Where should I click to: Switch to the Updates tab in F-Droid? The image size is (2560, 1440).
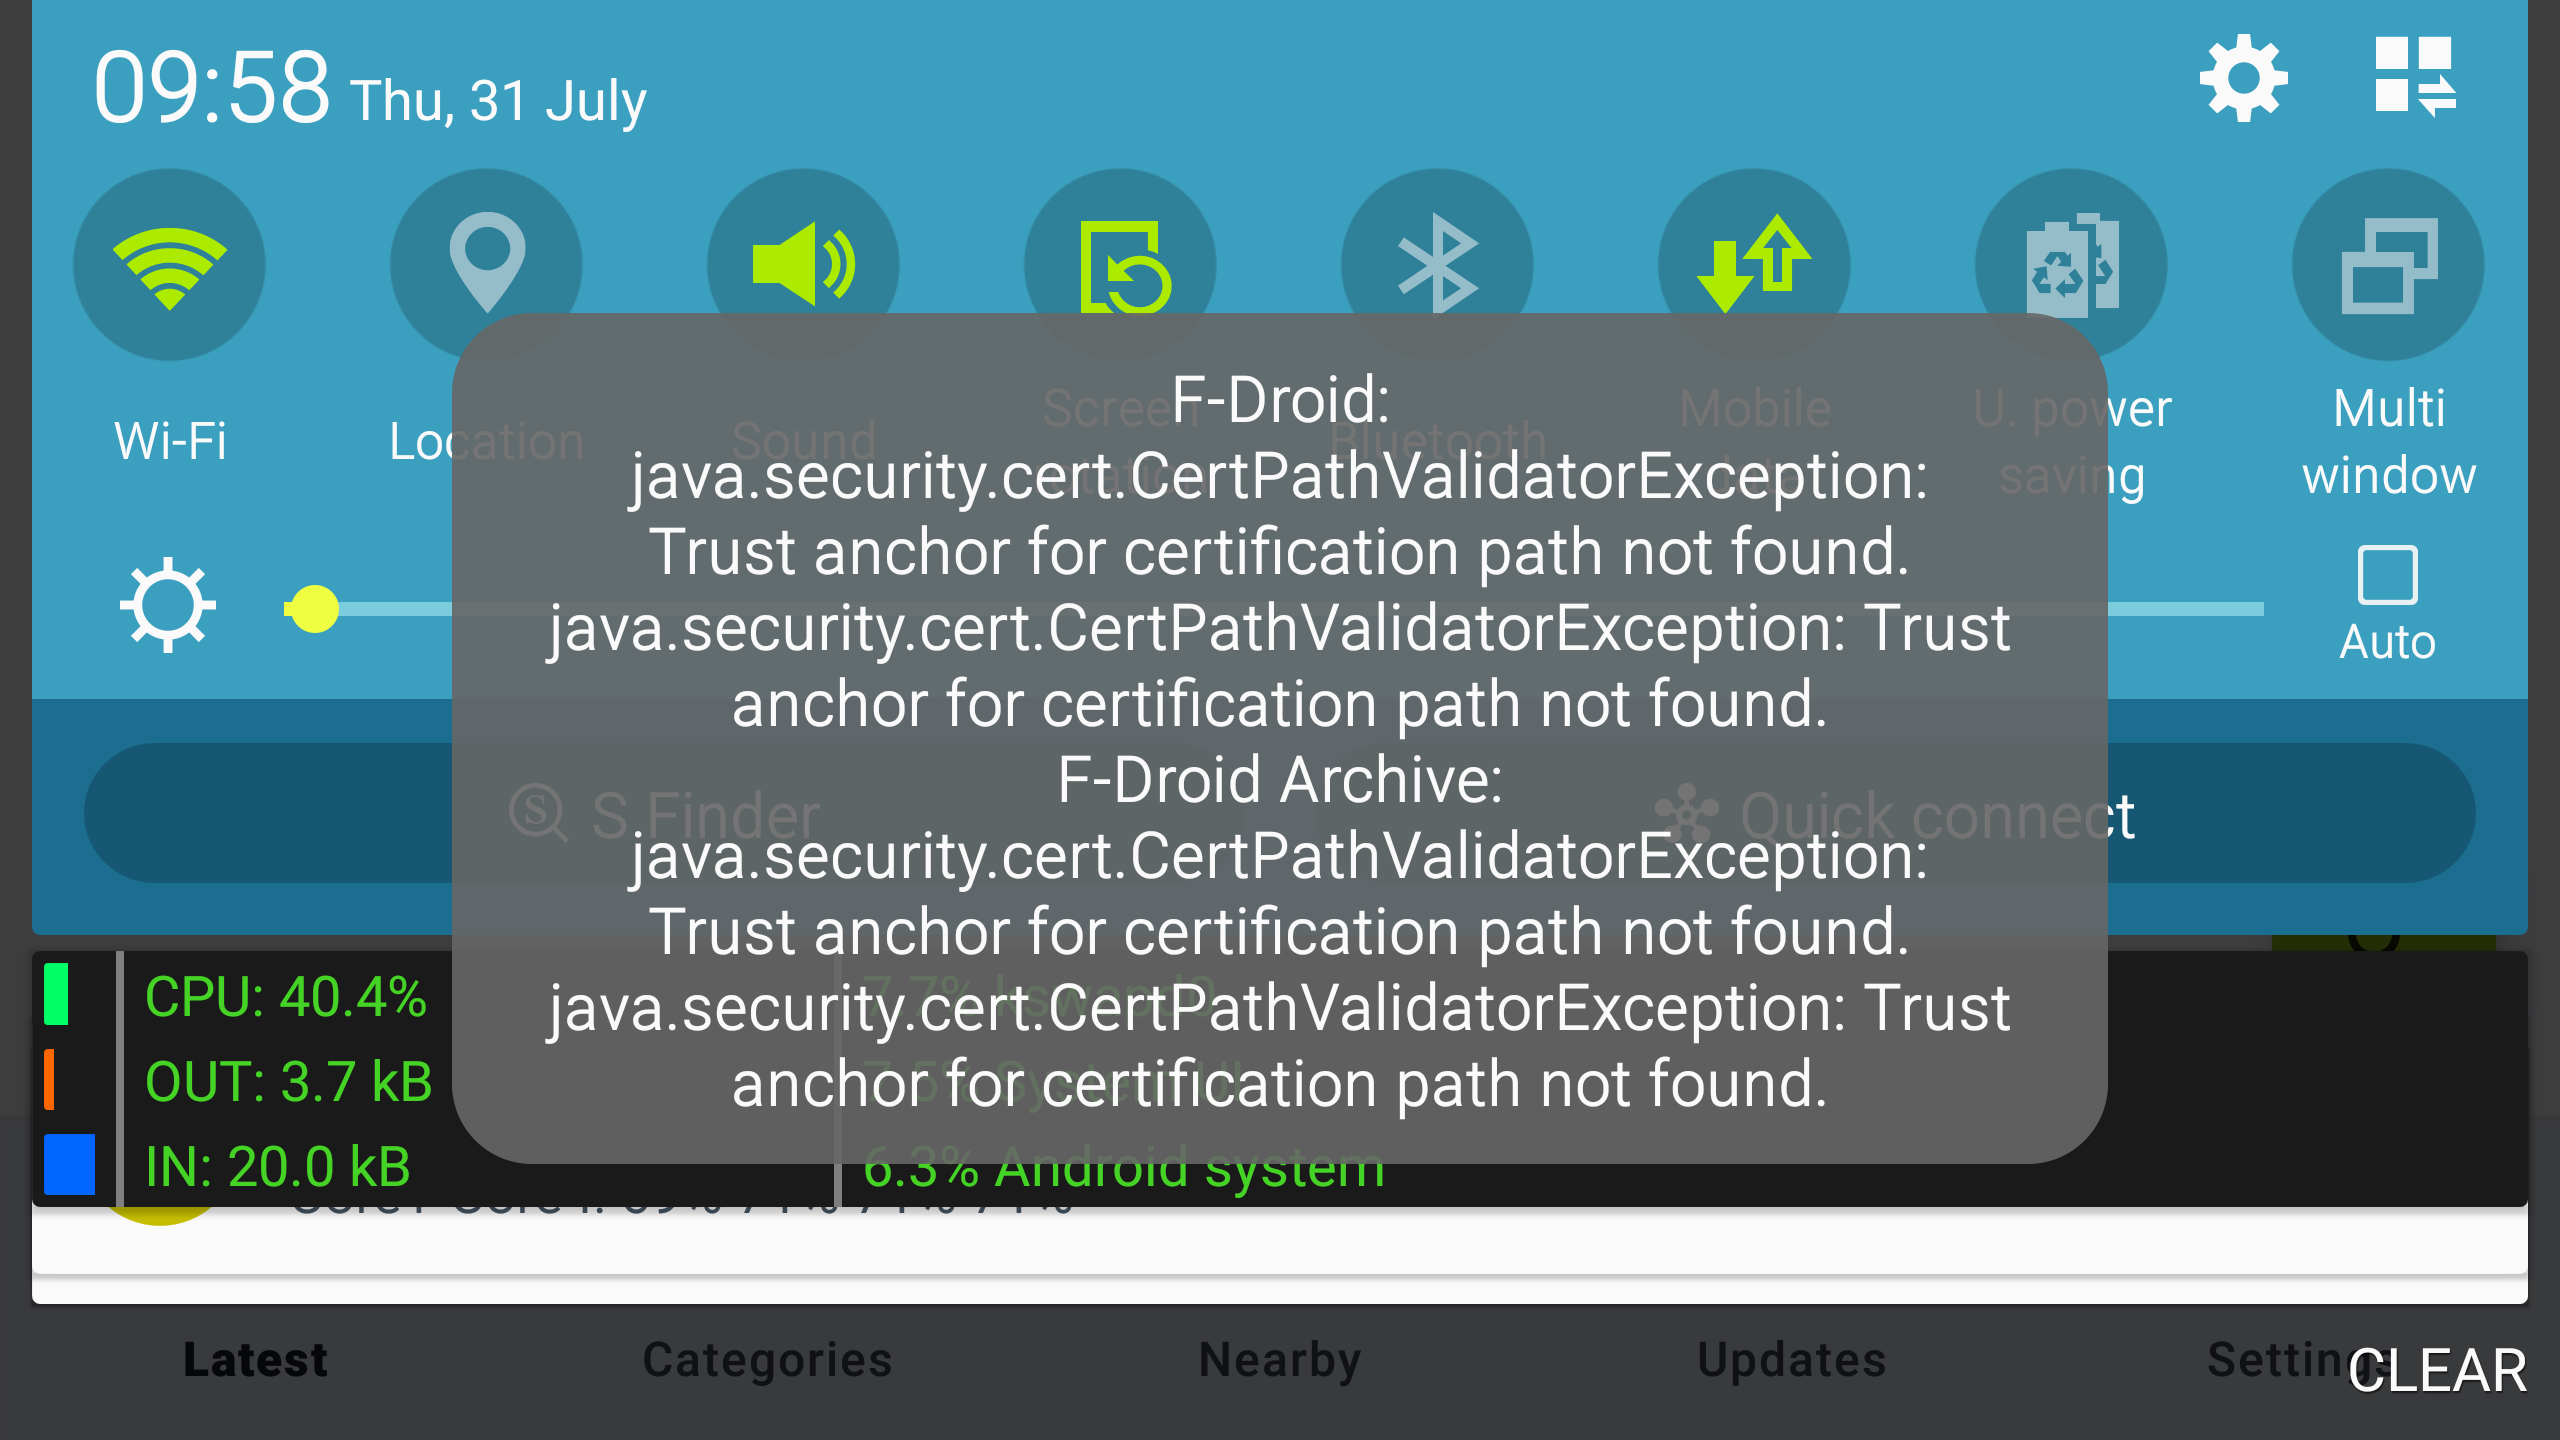coord(1791,1360)
